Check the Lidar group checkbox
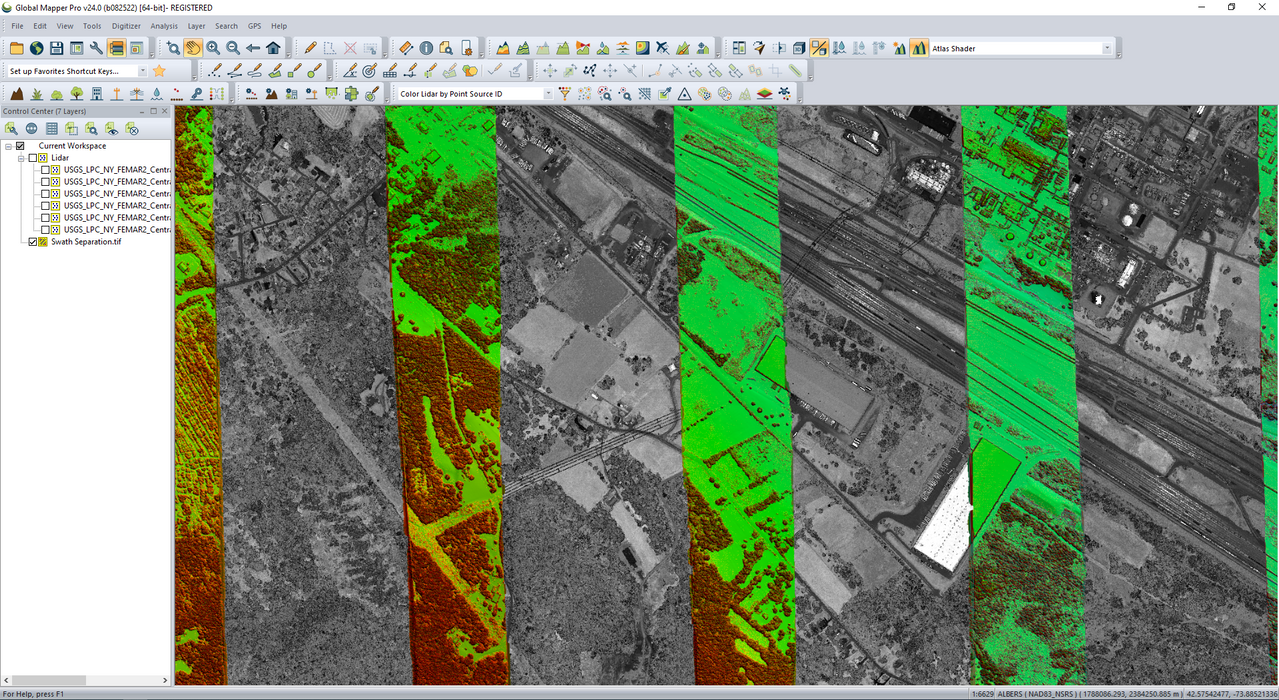Image resolution: width=1279 pixels, height=700 pixels. tap(33, 158)
